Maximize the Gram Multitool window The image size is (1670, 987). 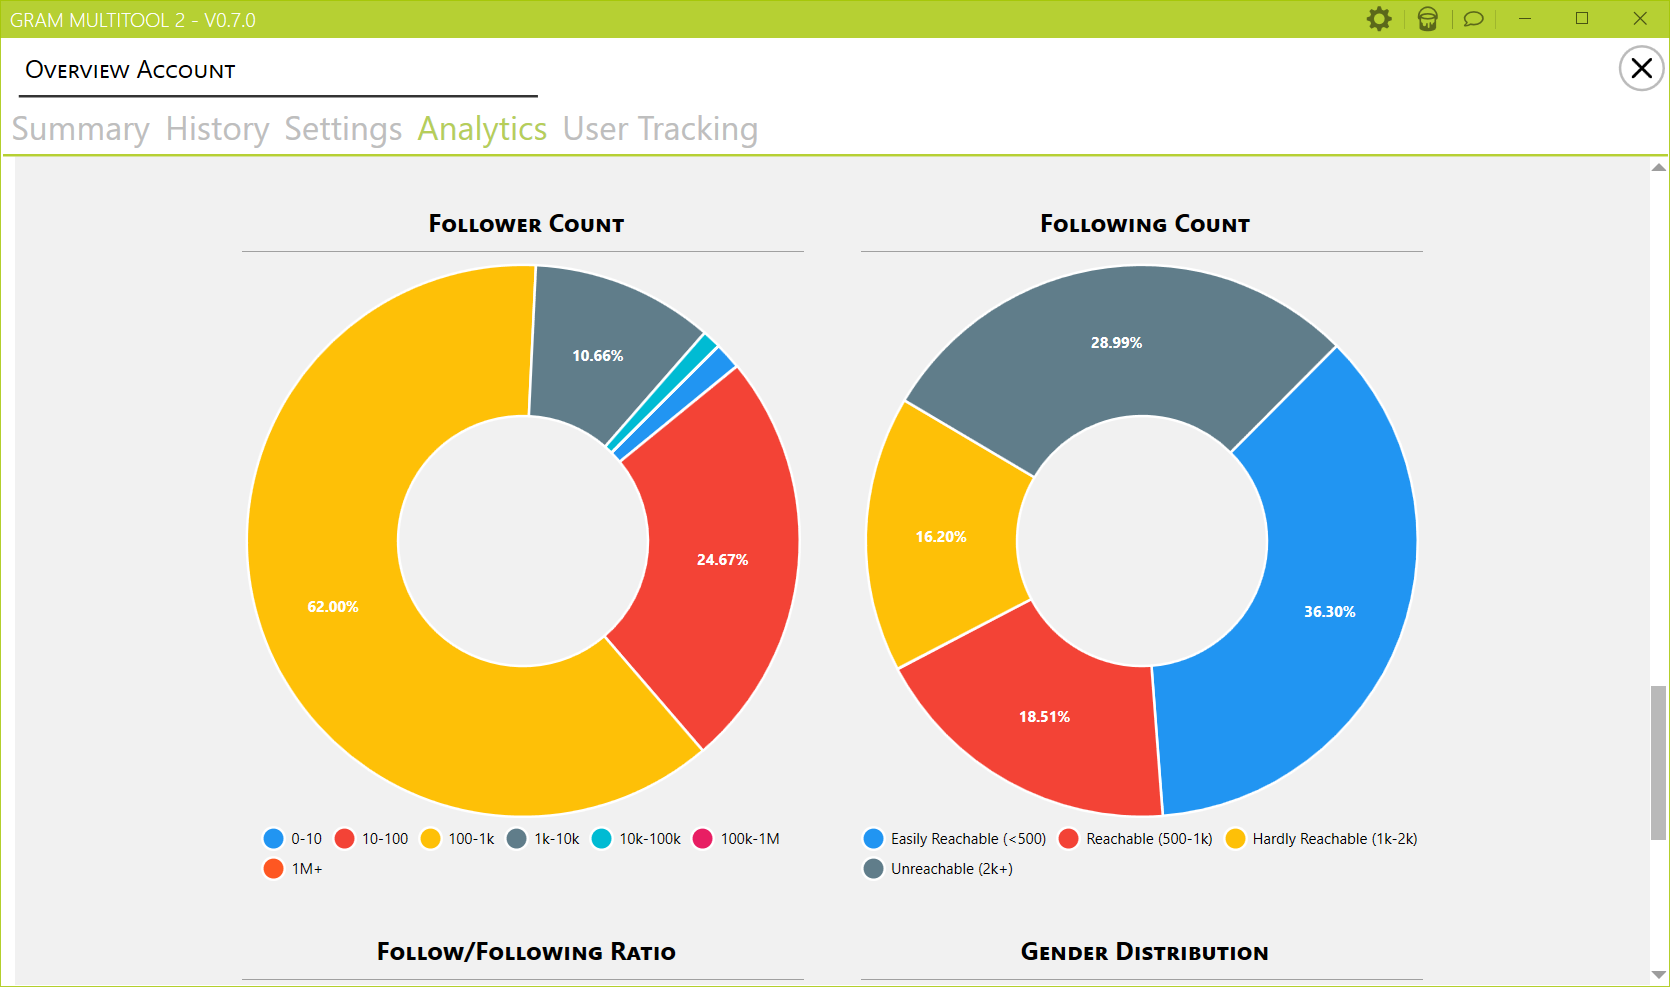point(1582,19)
